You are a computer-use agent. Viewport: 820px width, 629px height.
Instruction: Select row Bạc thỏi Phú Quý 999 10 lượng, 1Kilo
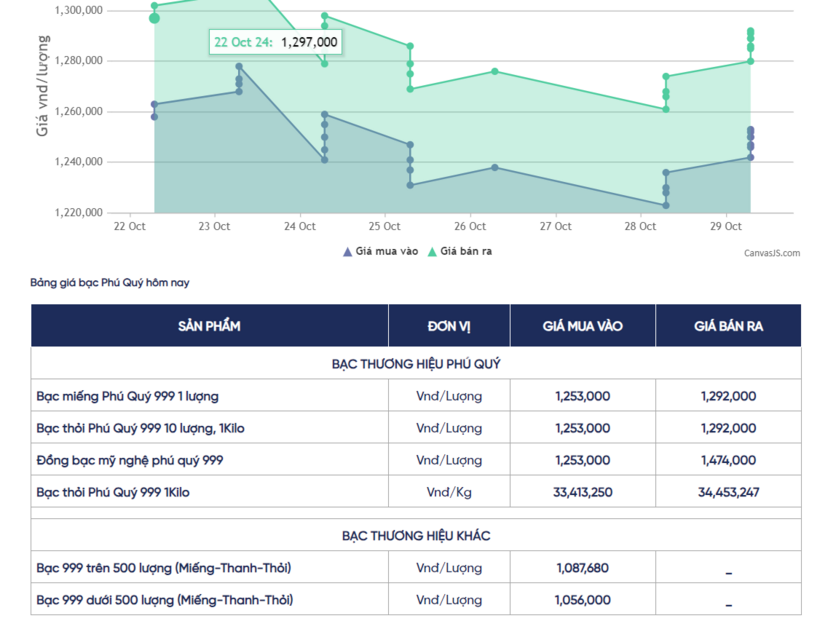pyautogui.click(x=416, y=428)
